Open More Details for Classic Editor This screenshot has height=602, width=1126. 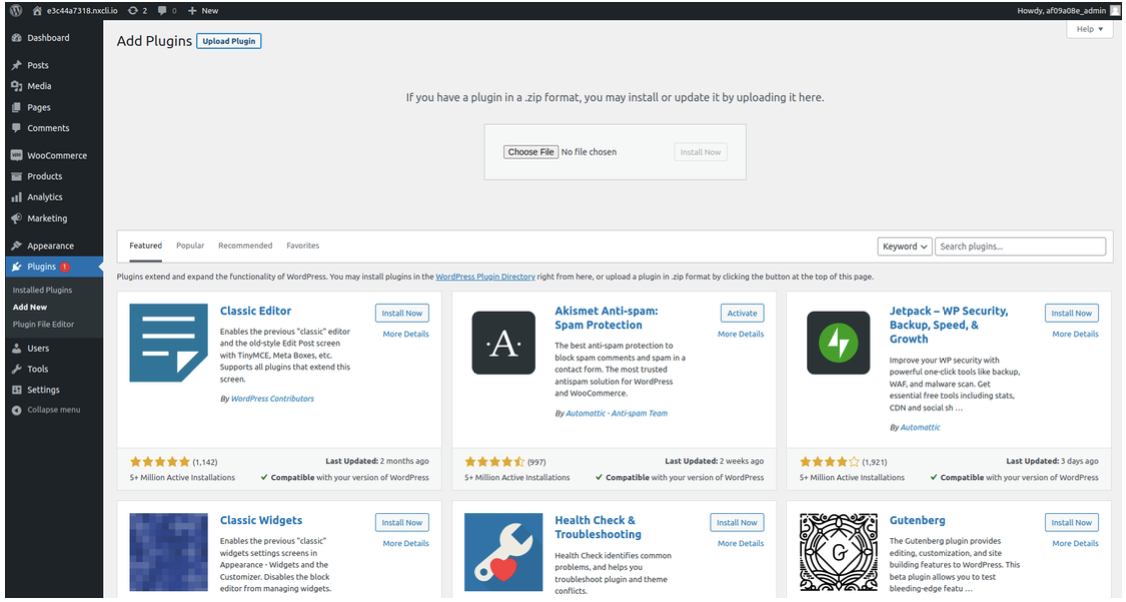[x=406, y=334]
